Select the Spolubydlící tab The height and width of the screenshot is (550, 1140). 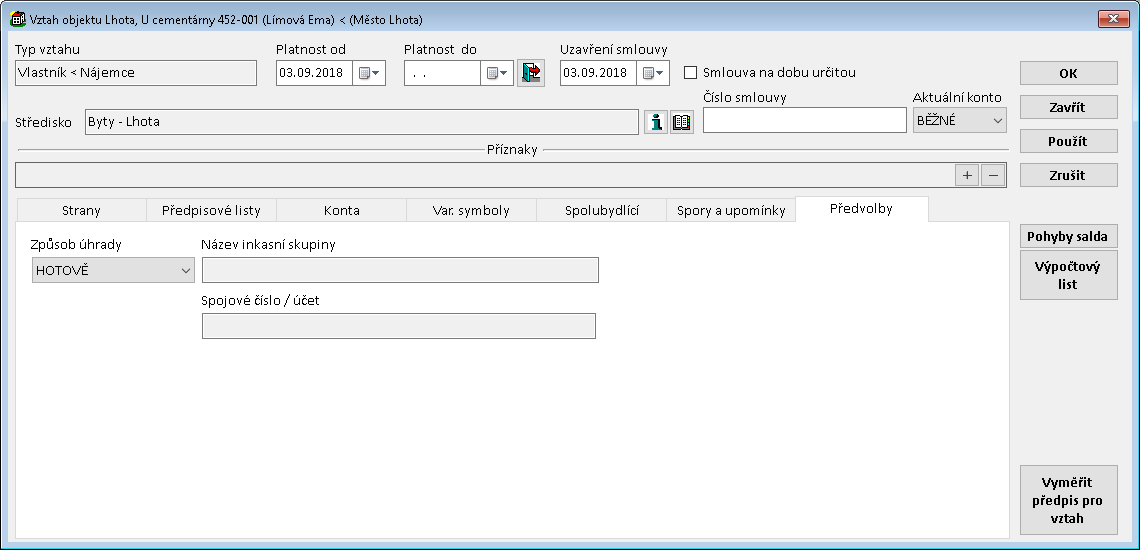601,210
